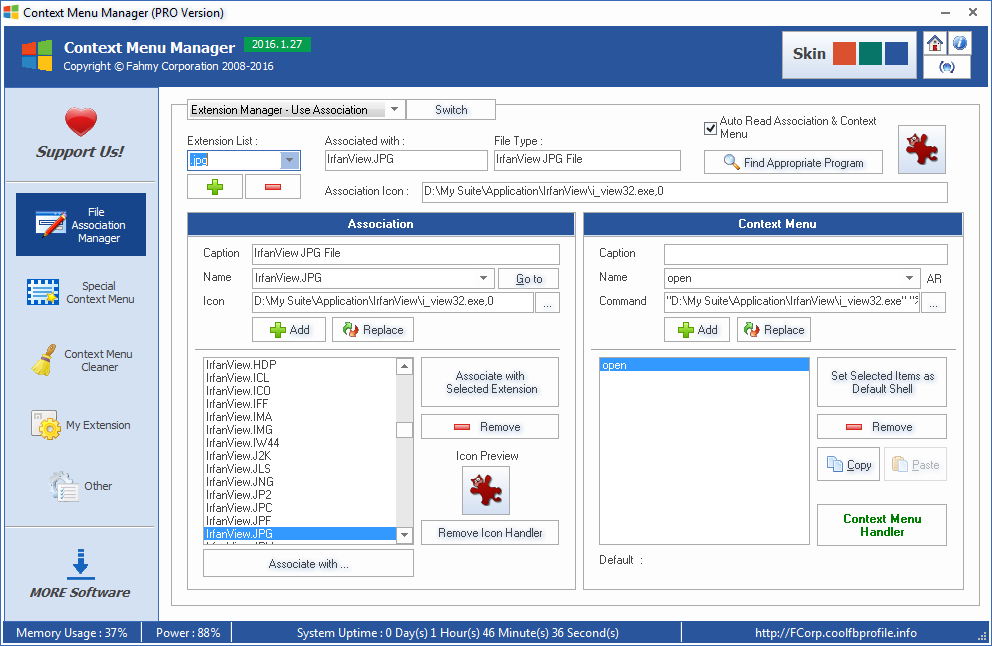Image resolution: width=992 pixels, height=646 pixels.
Task: Click the Power status entry
Action: click(188, 633)
